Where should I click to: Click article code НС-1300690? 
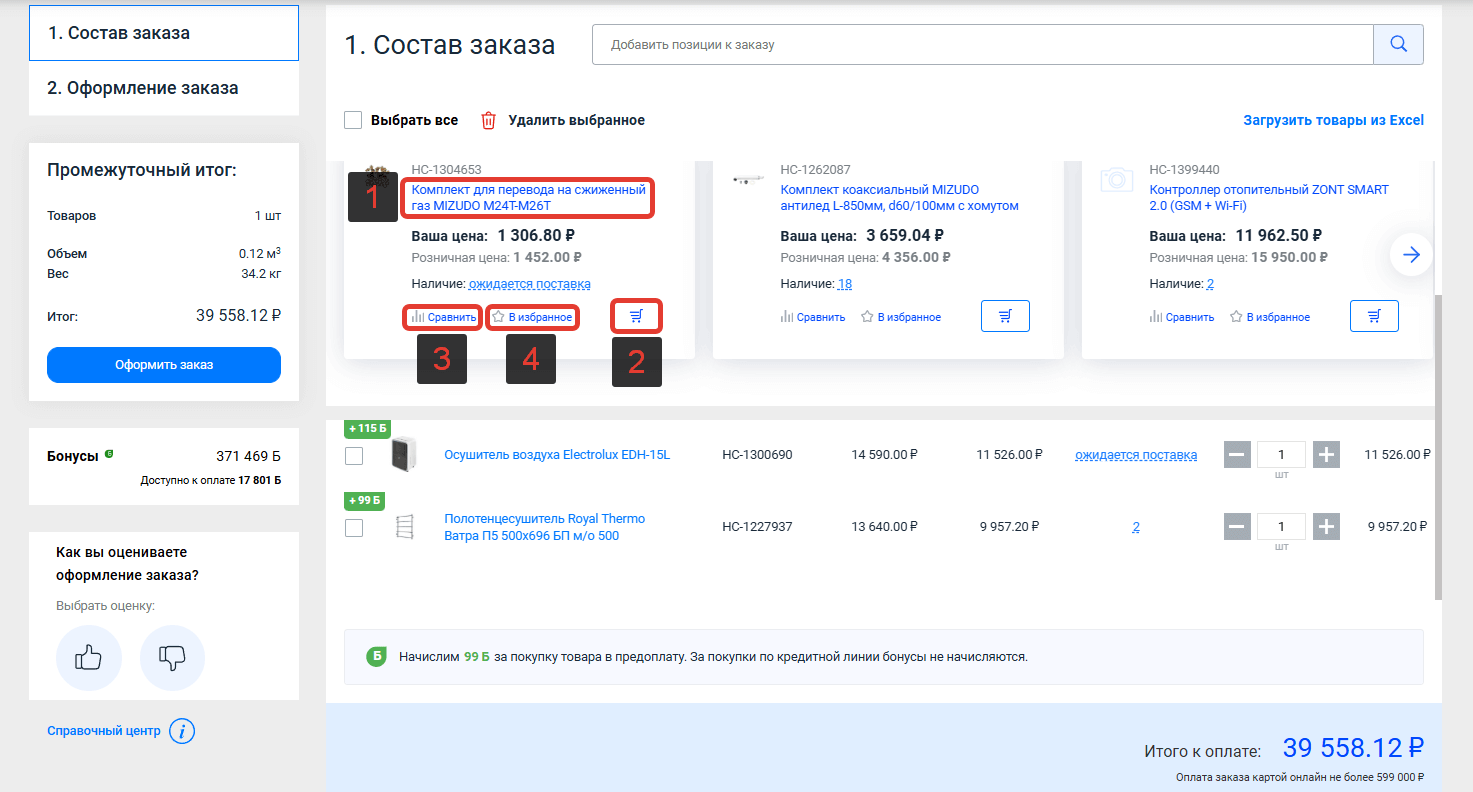pyautogui.click(x=757, y=455)
